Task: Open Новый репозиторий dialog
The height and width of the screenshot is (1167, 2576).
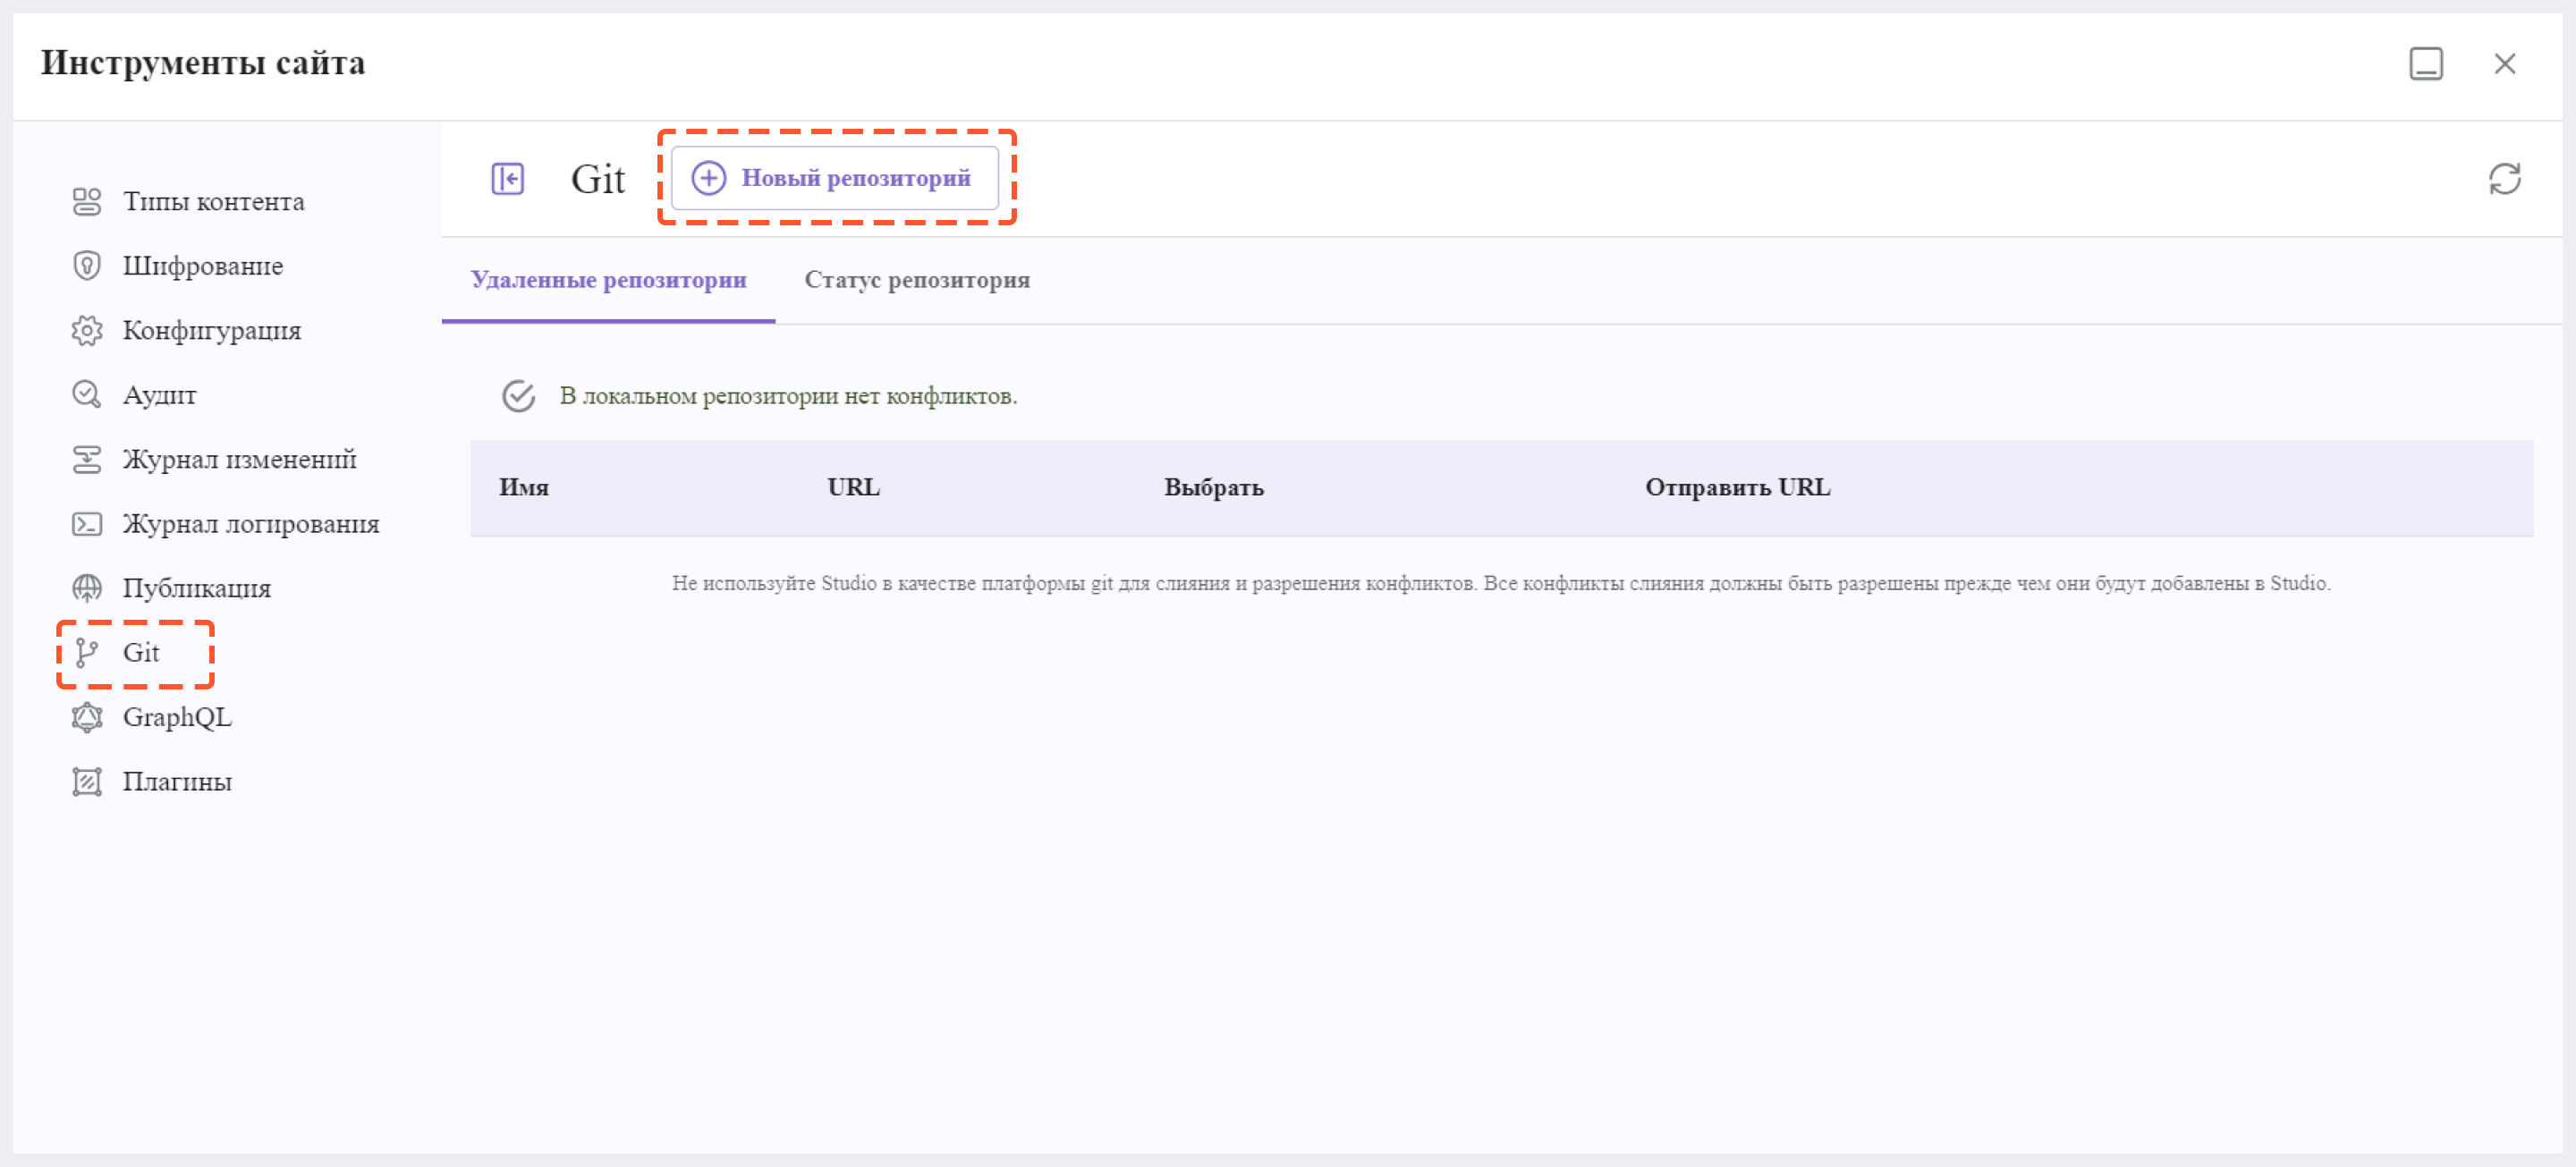Action: 840,176
